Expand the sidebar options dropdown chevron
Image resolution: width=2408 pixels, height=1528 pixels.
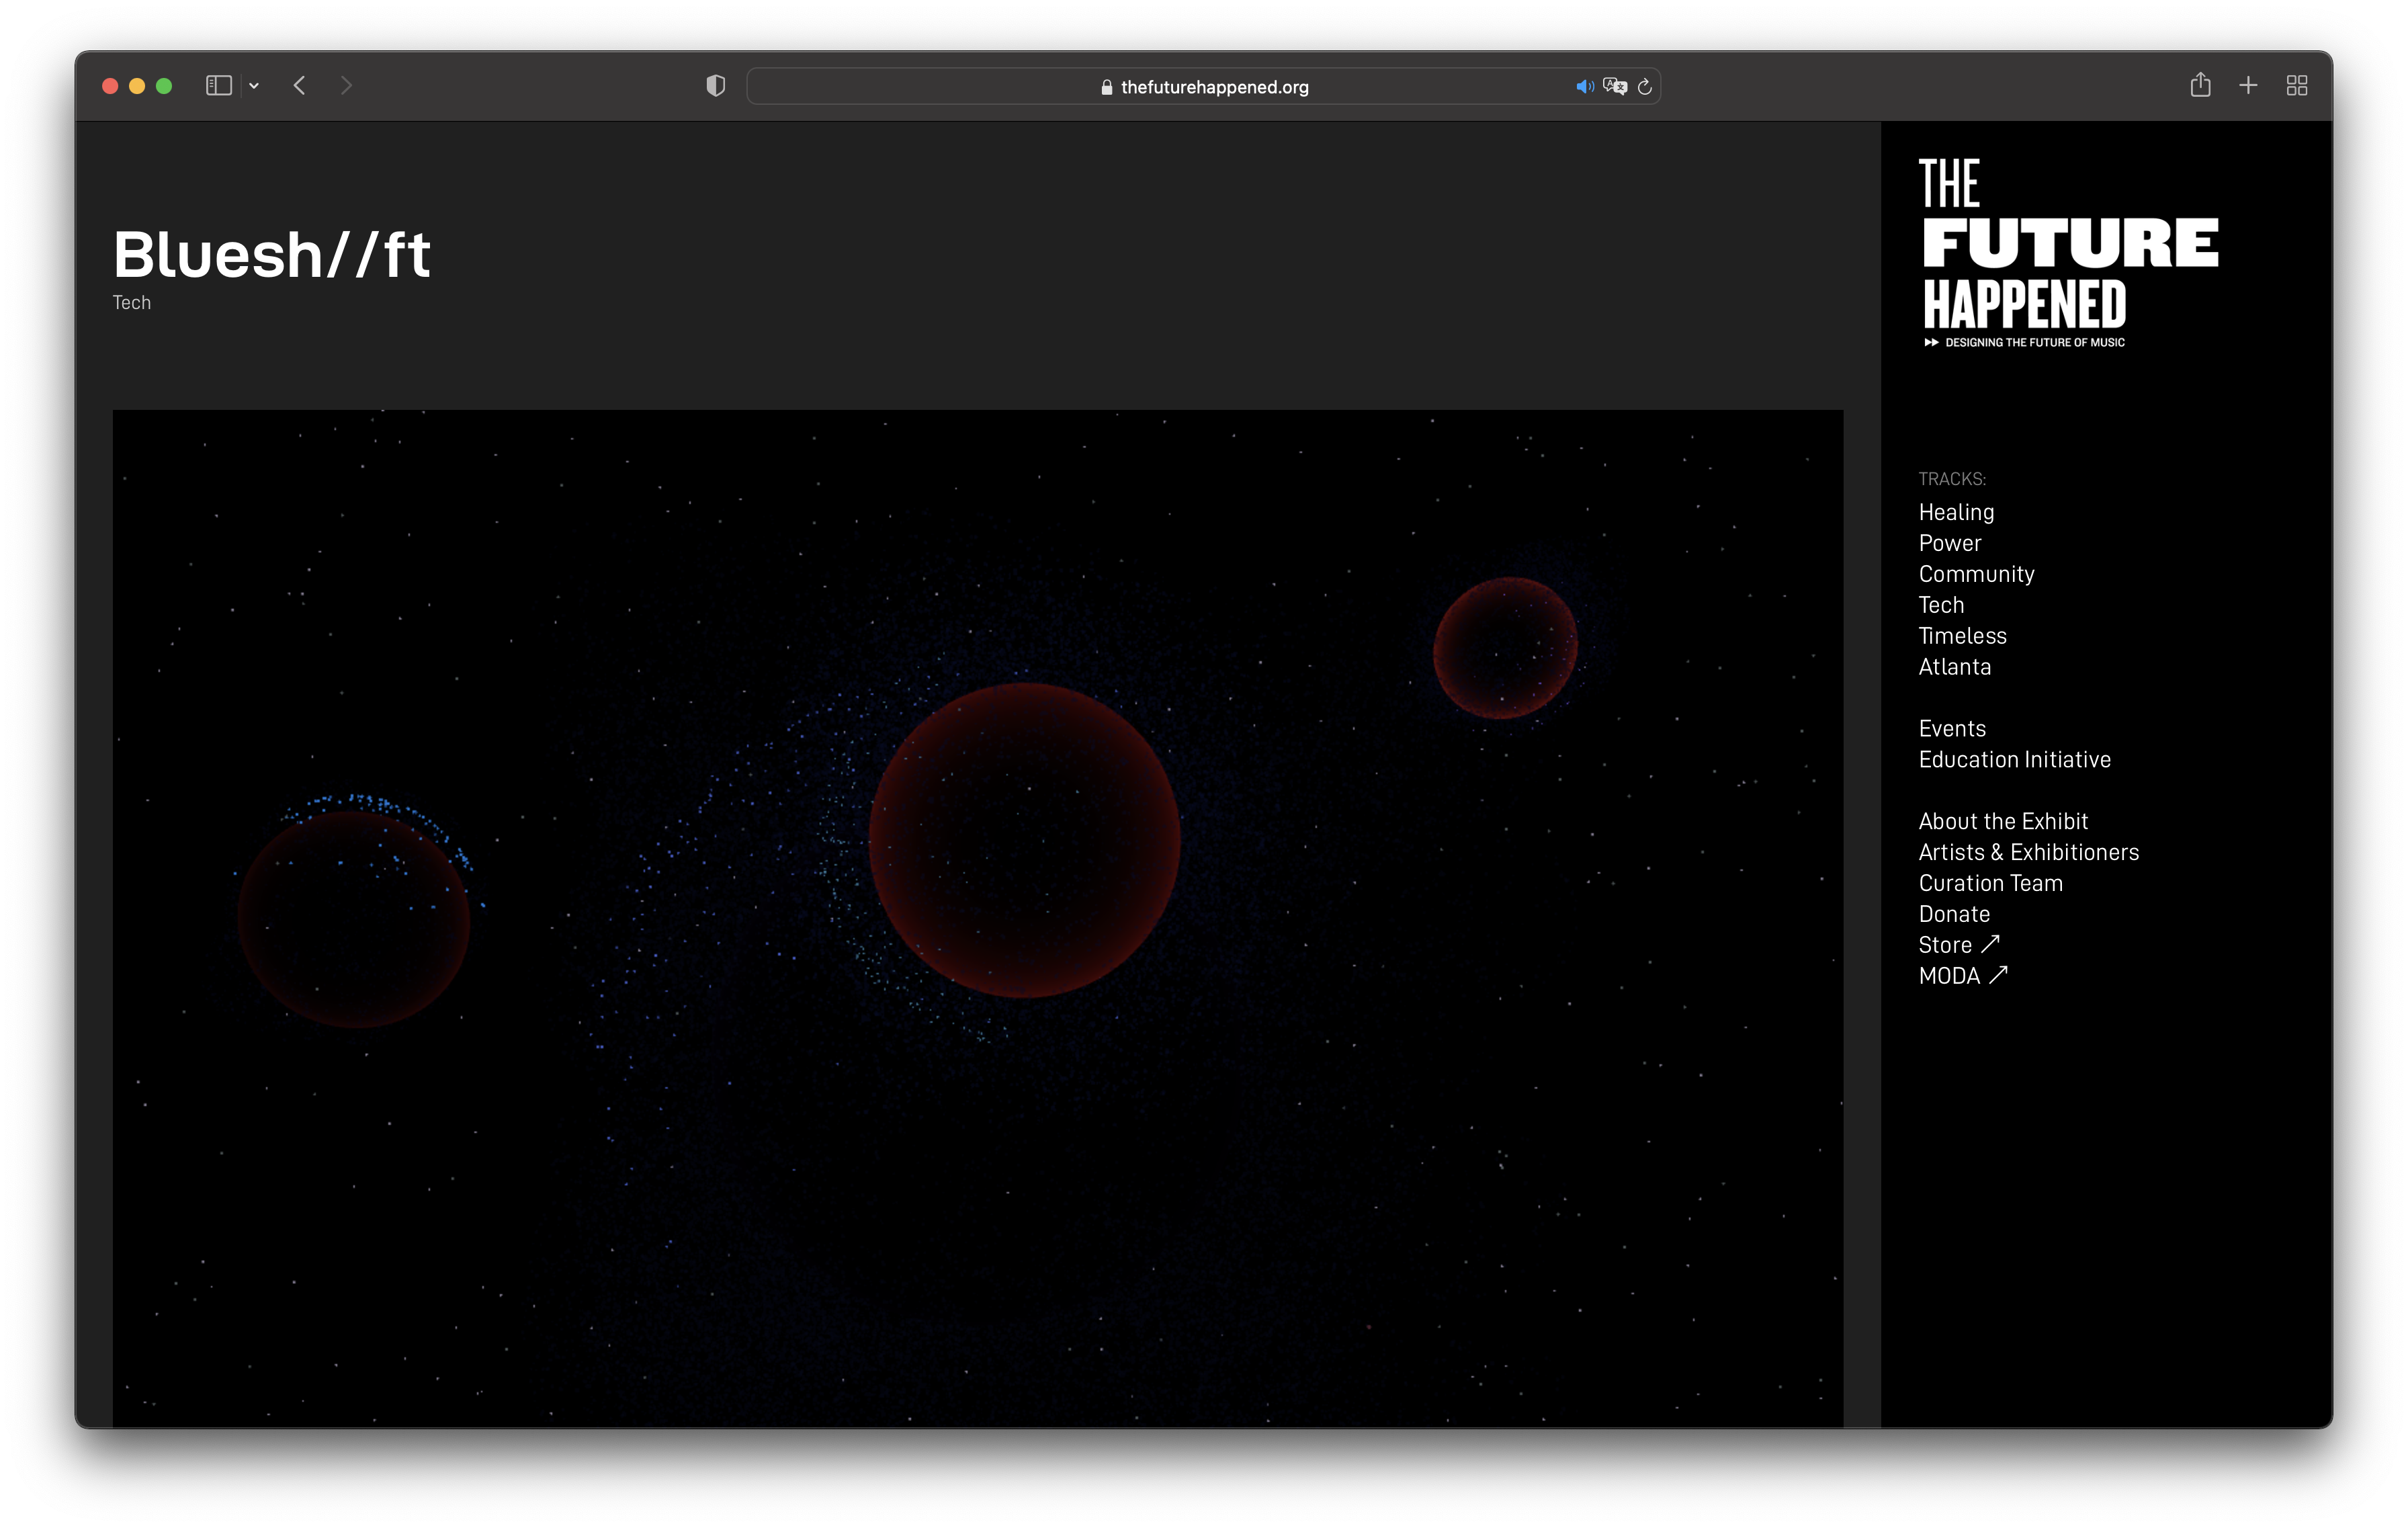pos(254,86)
